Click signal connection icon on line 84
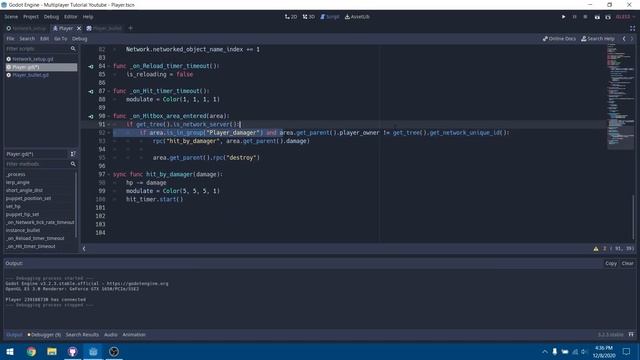 (91, 66)
